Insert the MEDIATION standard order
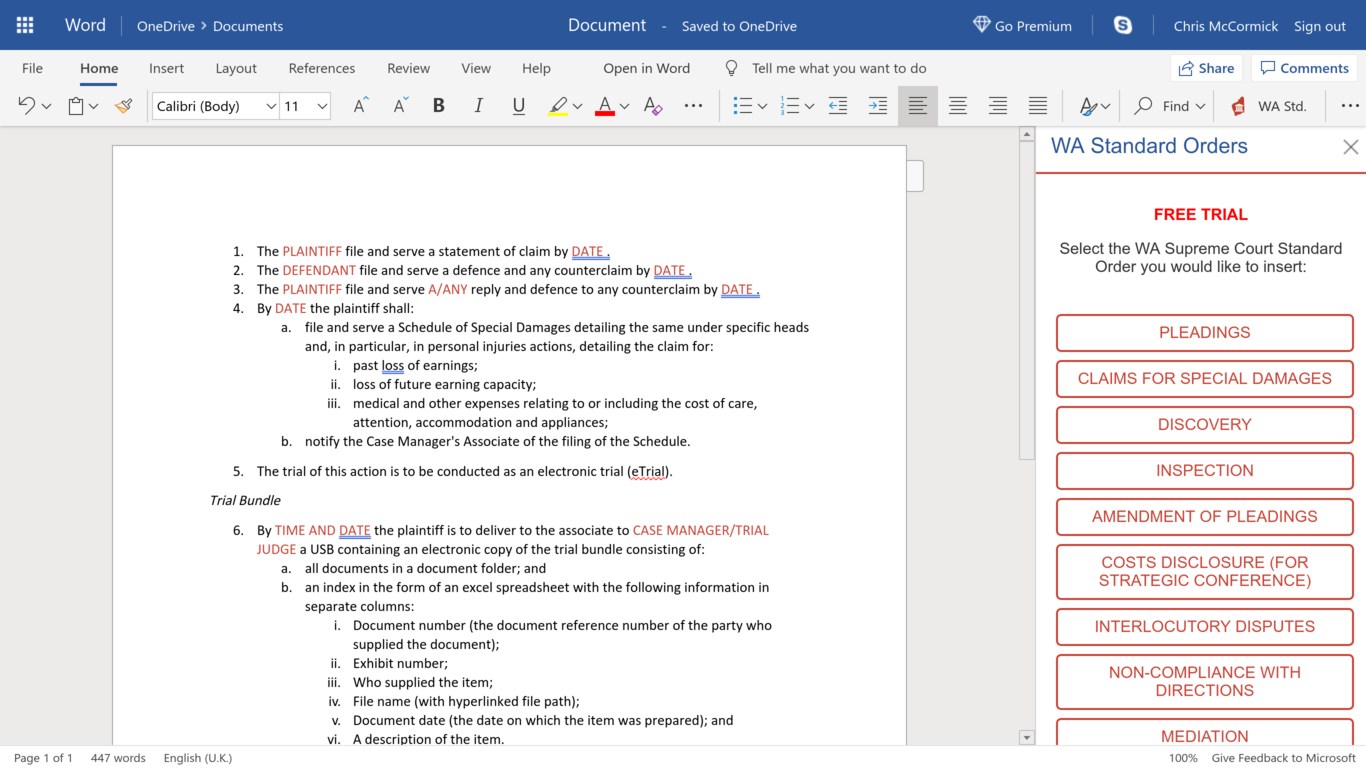 click(1204, 733)
